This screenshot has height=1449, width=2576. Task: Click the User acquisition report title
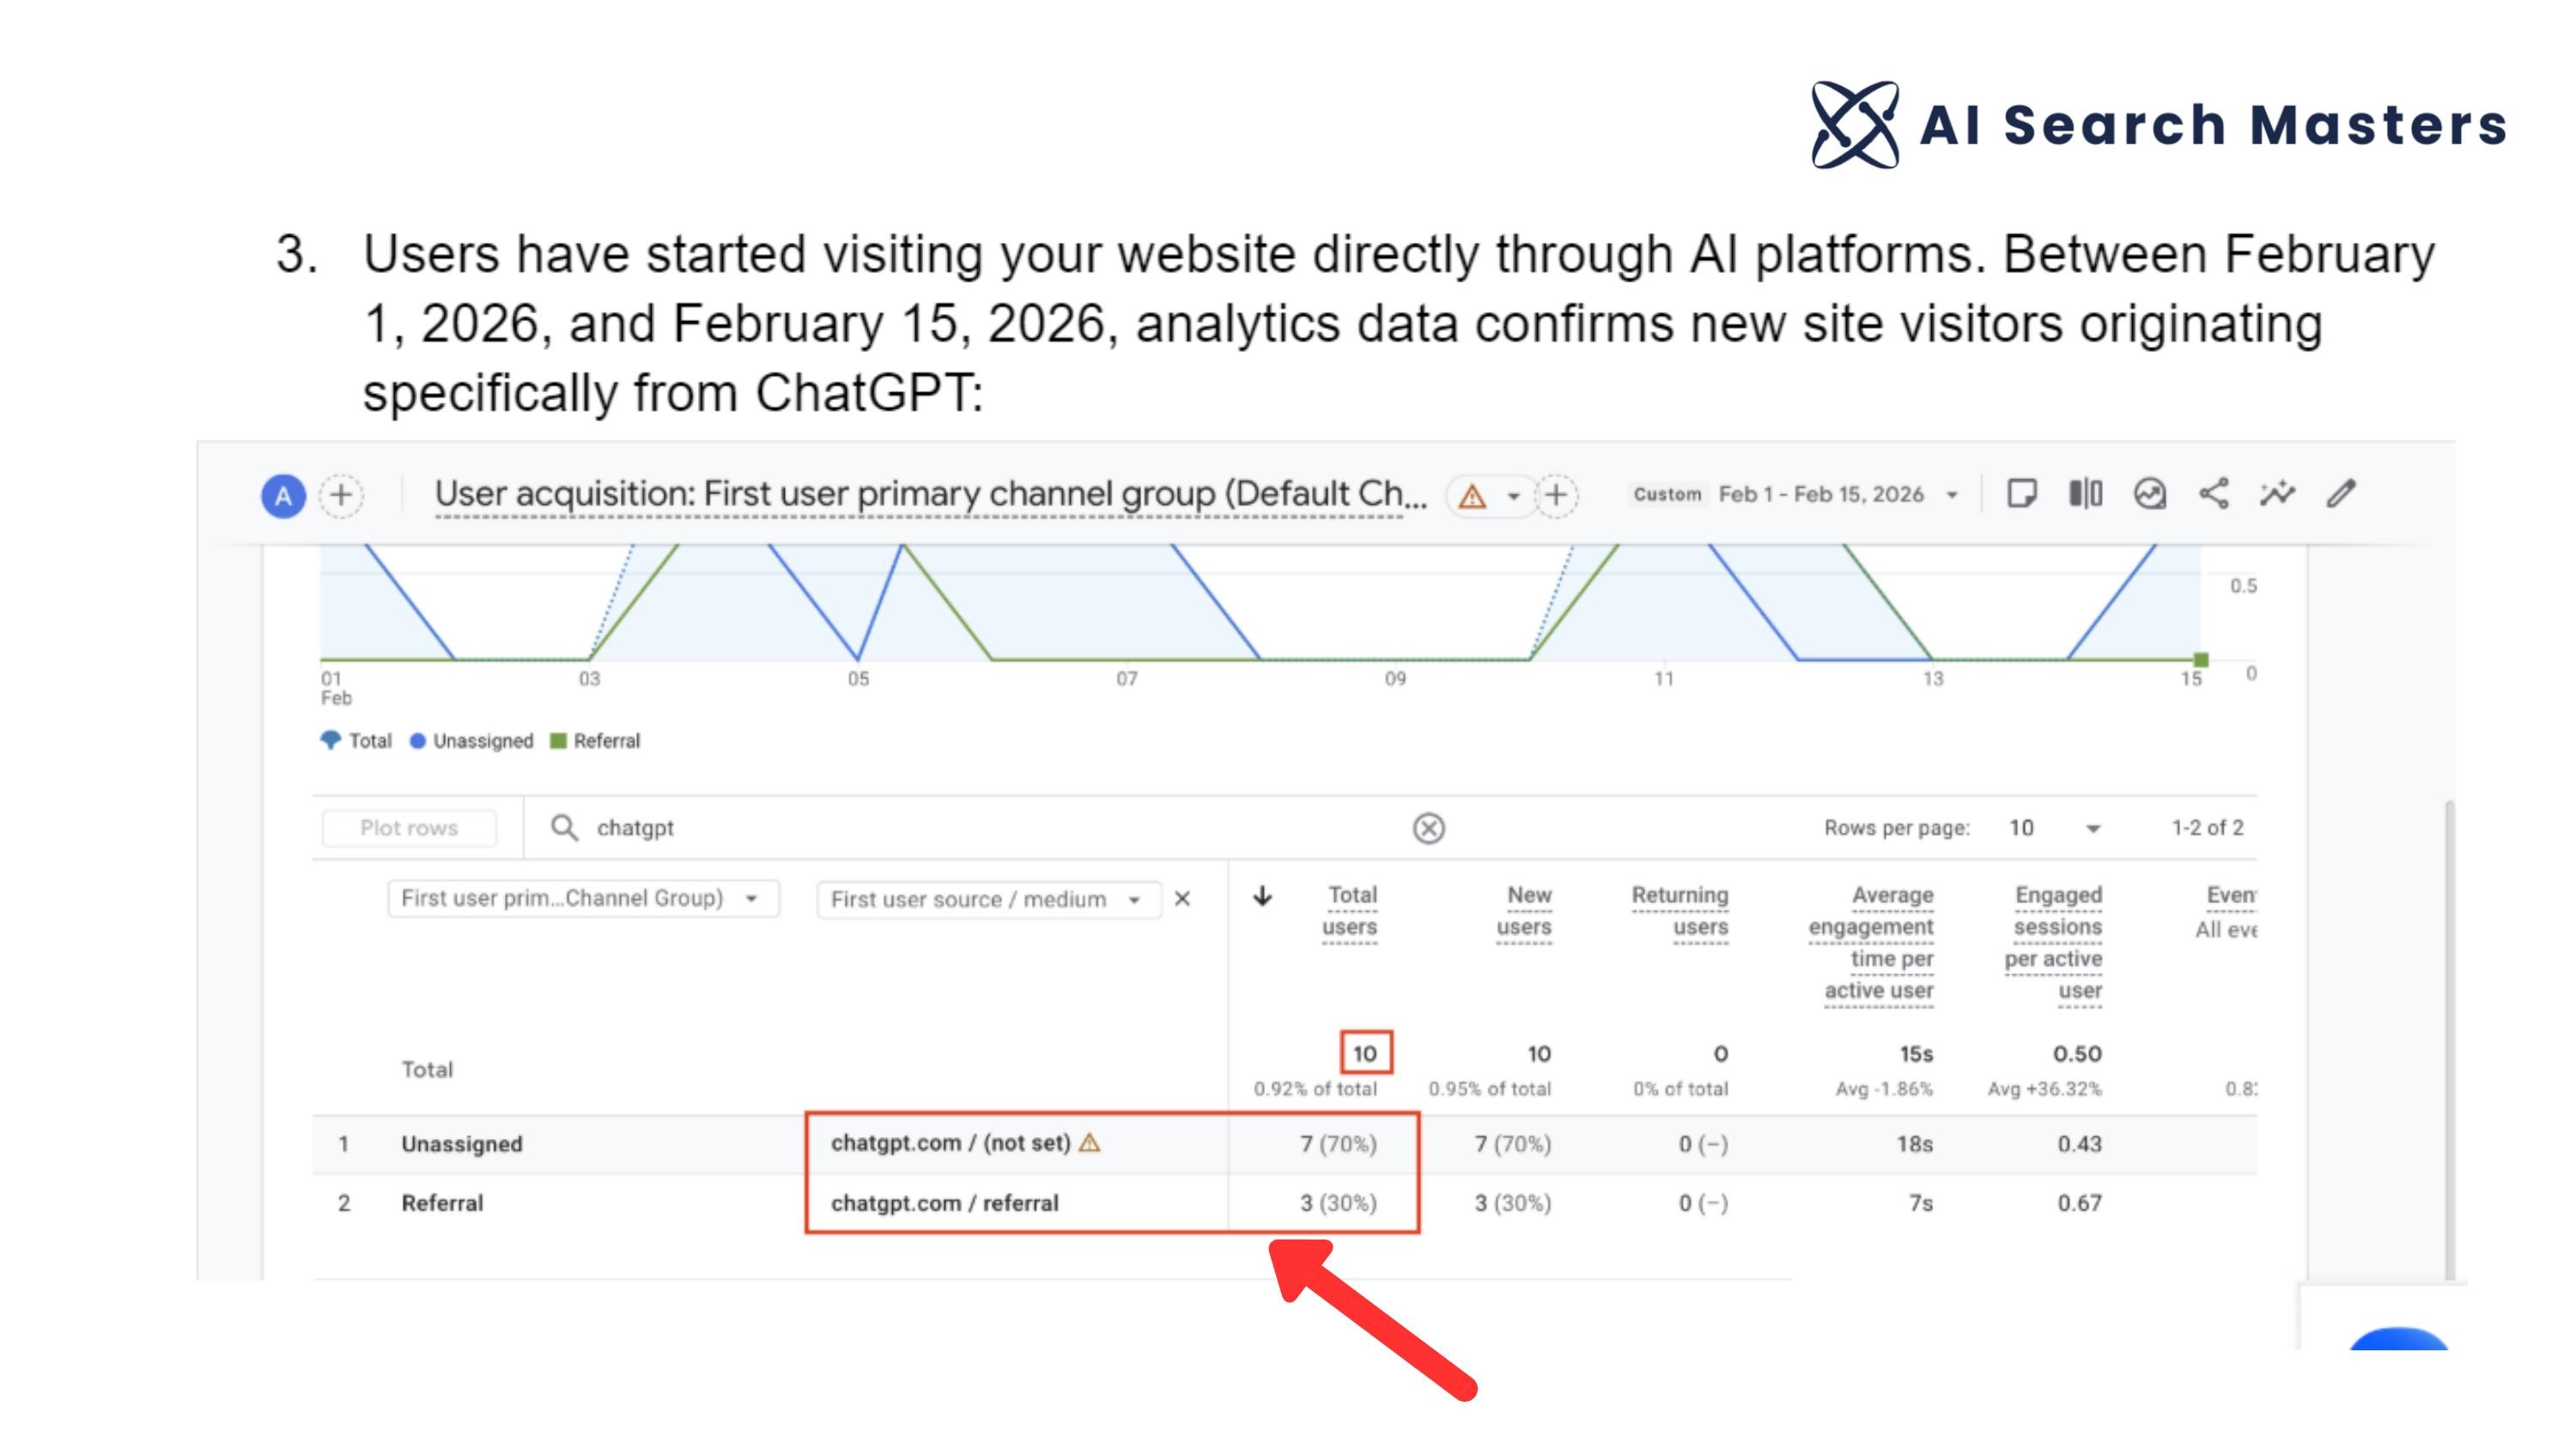pos(930,495)
